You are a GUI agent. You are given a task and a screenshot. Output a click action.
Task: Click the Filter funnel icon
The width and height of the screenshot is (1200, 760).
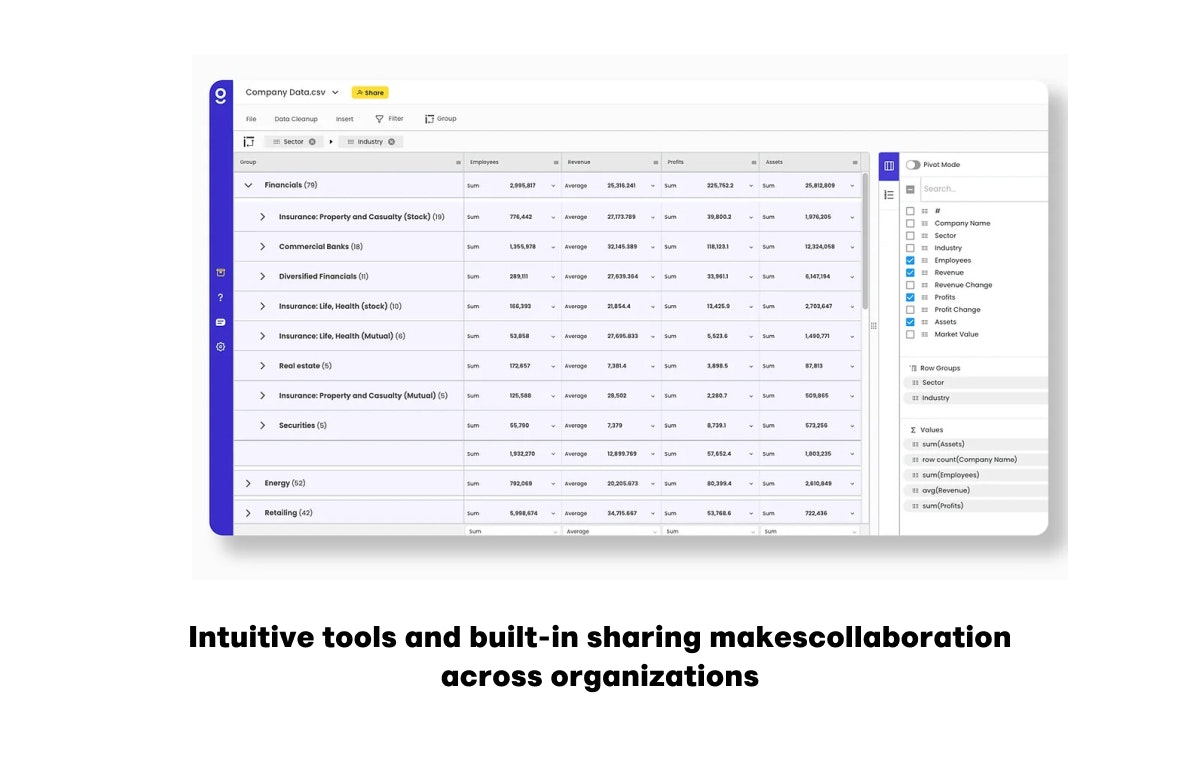tap(379, 119)
